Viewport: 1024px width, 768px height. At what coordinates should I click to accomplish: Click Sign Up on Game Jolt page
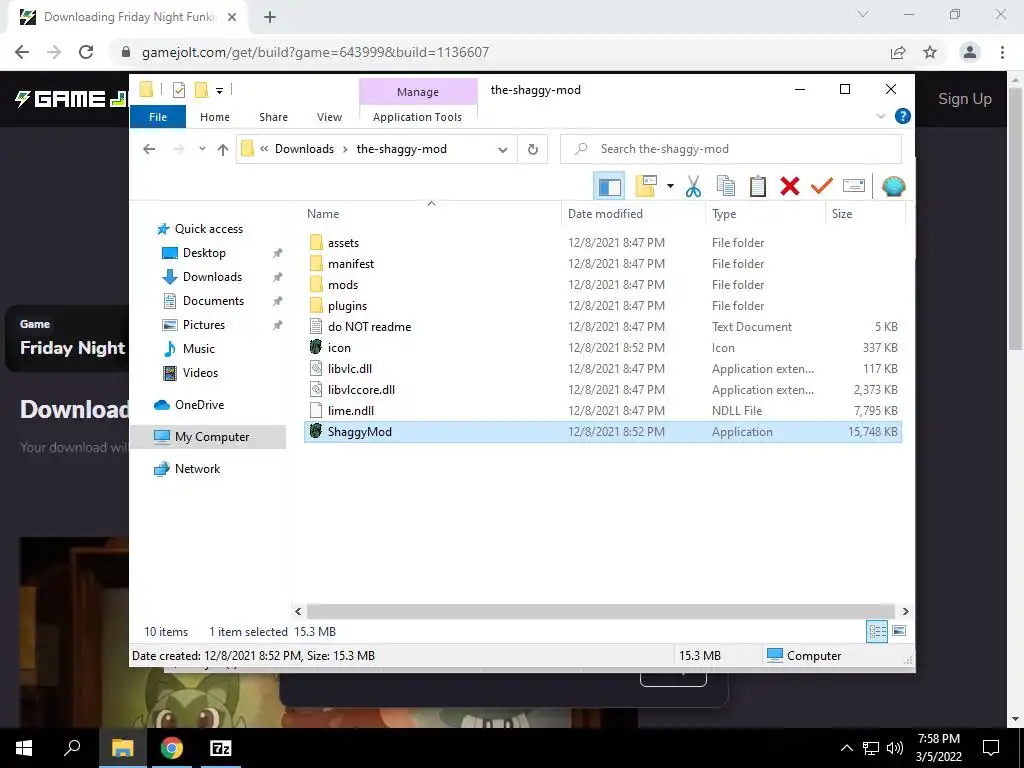click(x=965, y=99)
